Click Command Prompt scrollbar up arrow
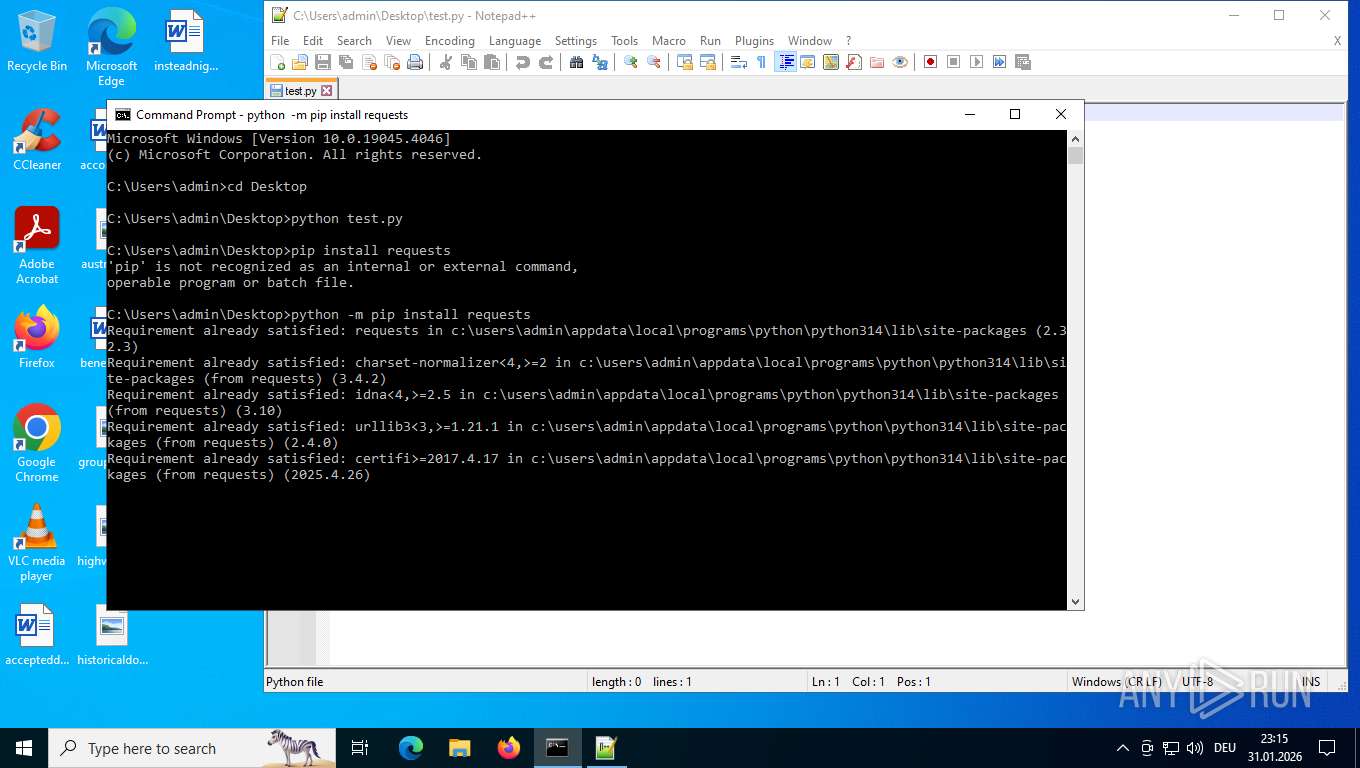1360x768 pixels. (1076, 138)
